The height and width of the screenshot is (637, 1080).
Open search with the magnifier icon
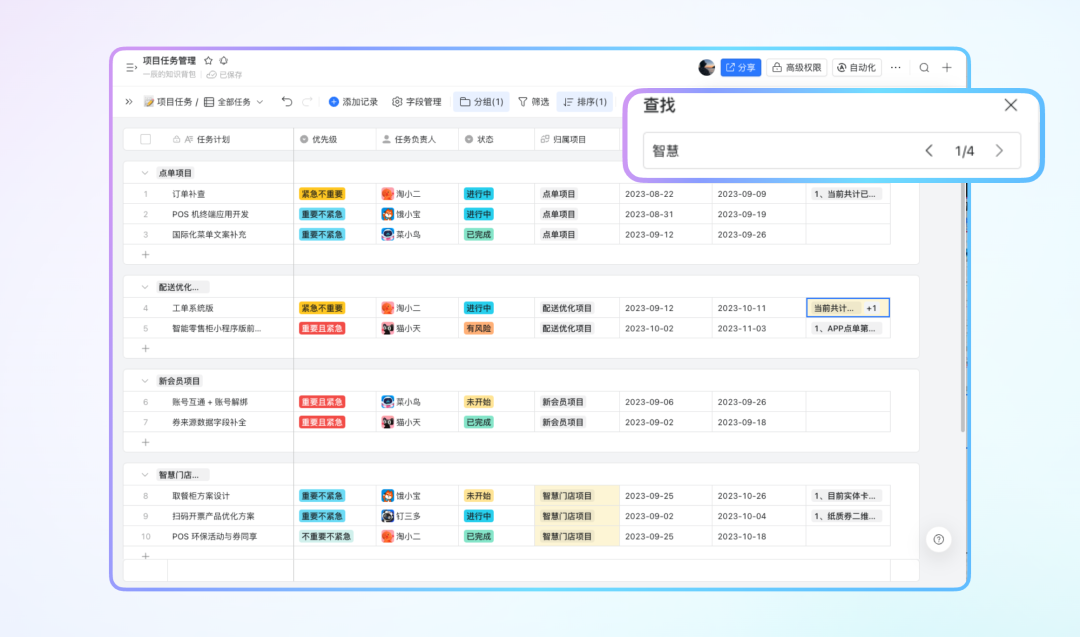(x=924, y=68)
